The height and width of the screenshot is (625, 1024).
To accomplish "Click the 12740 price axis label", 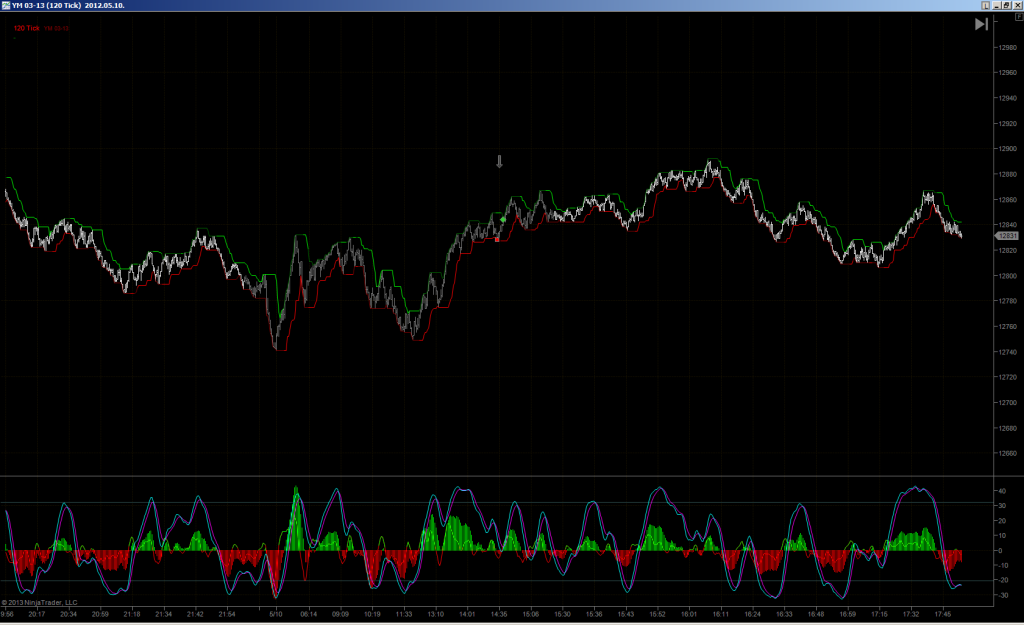I will [x=1008, y=352].
